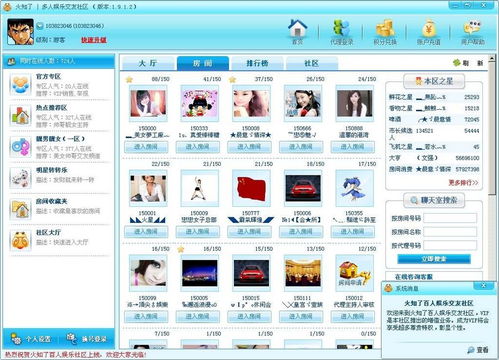Click the star icon above room 150005
The image size is (499, 360).
181,249
